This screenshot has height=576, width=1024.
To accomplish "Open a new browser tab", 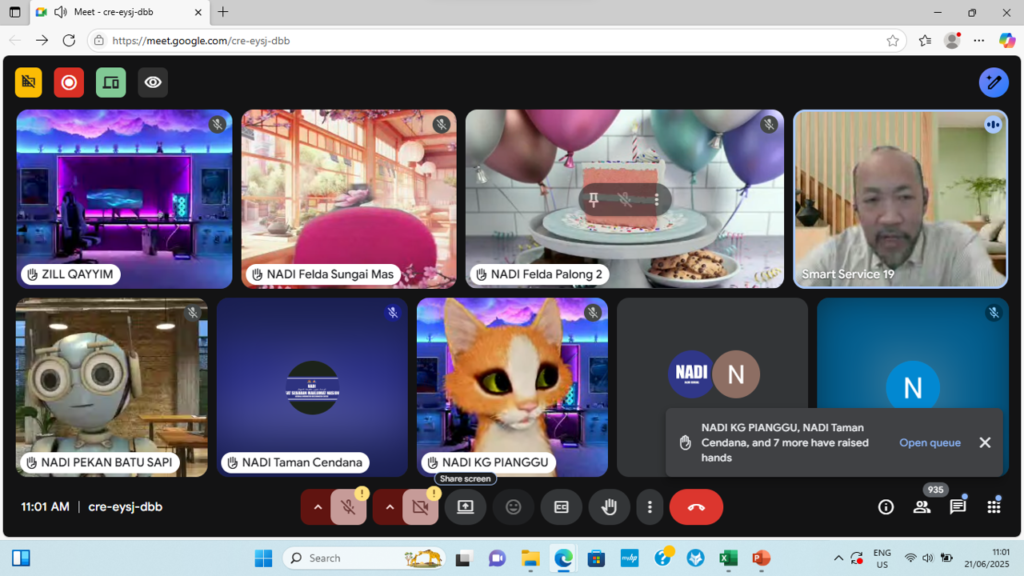I will 223,12.
